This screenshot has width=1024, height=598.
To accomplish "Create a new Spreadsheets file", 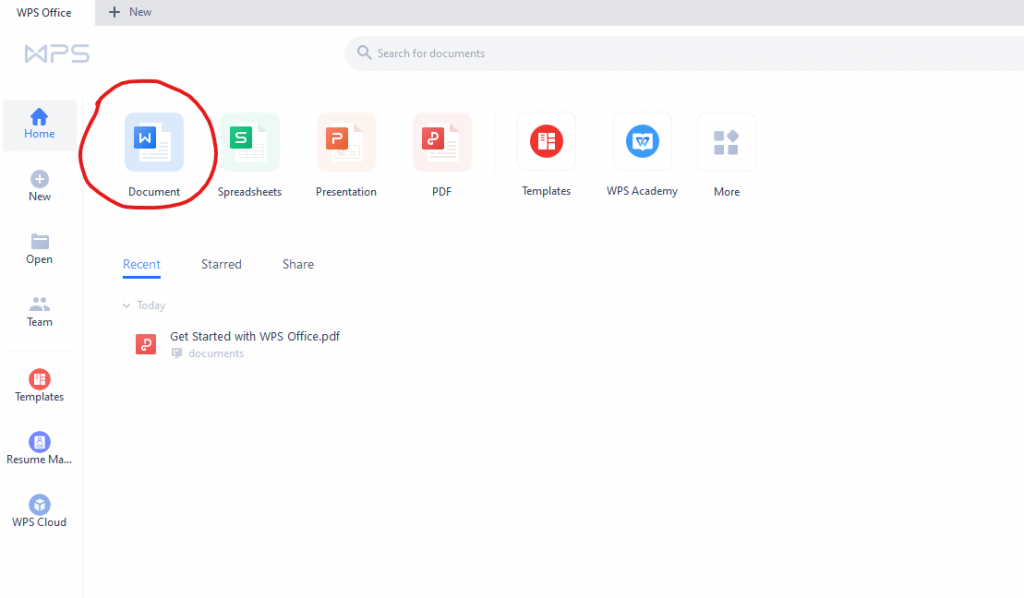I will coord(250,142).
